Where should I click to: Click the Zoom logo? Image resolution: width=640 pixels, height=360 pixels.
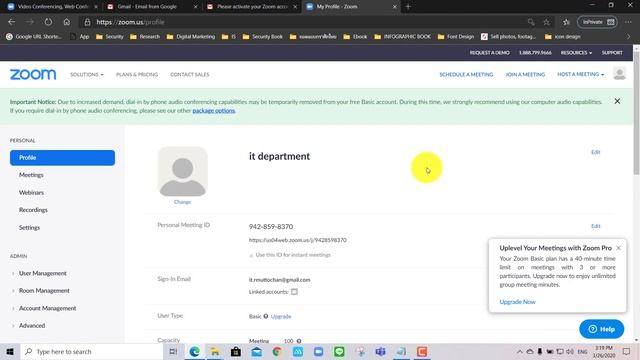click(x=33, y=74)
